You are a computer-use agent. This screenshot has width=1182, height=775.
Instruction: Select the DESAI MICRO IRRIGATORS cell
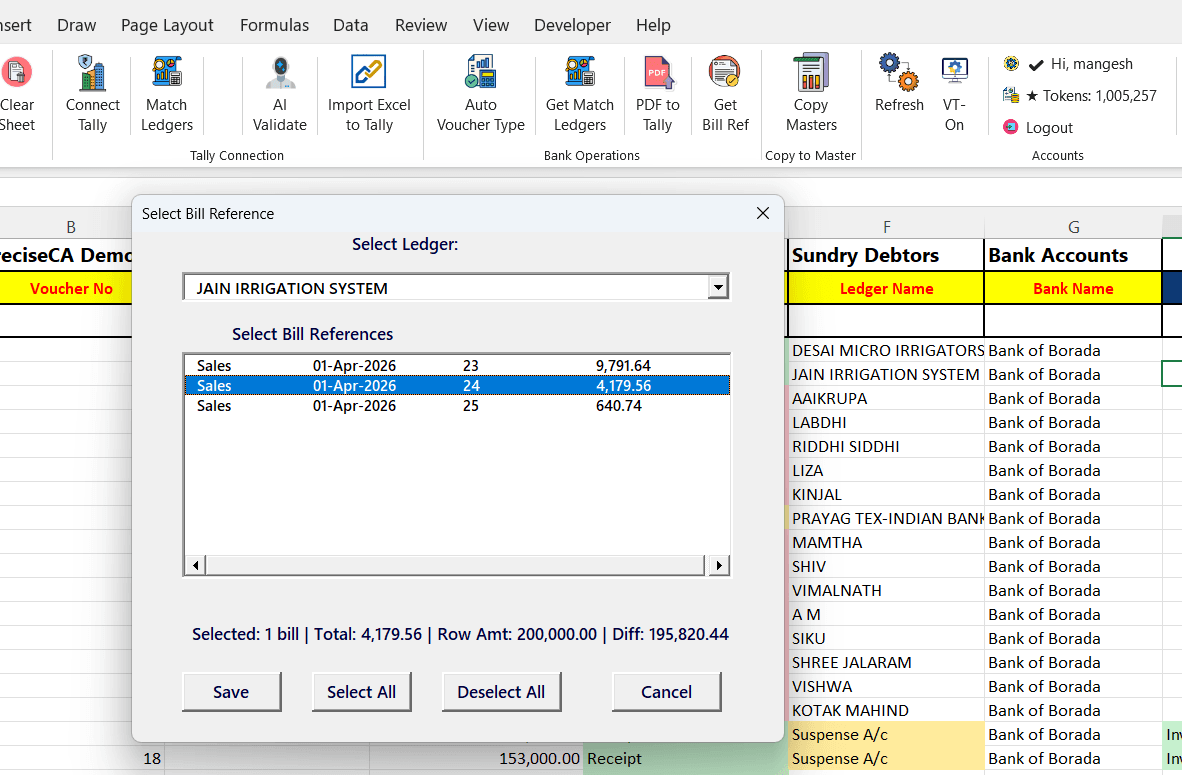click(886, 351)
